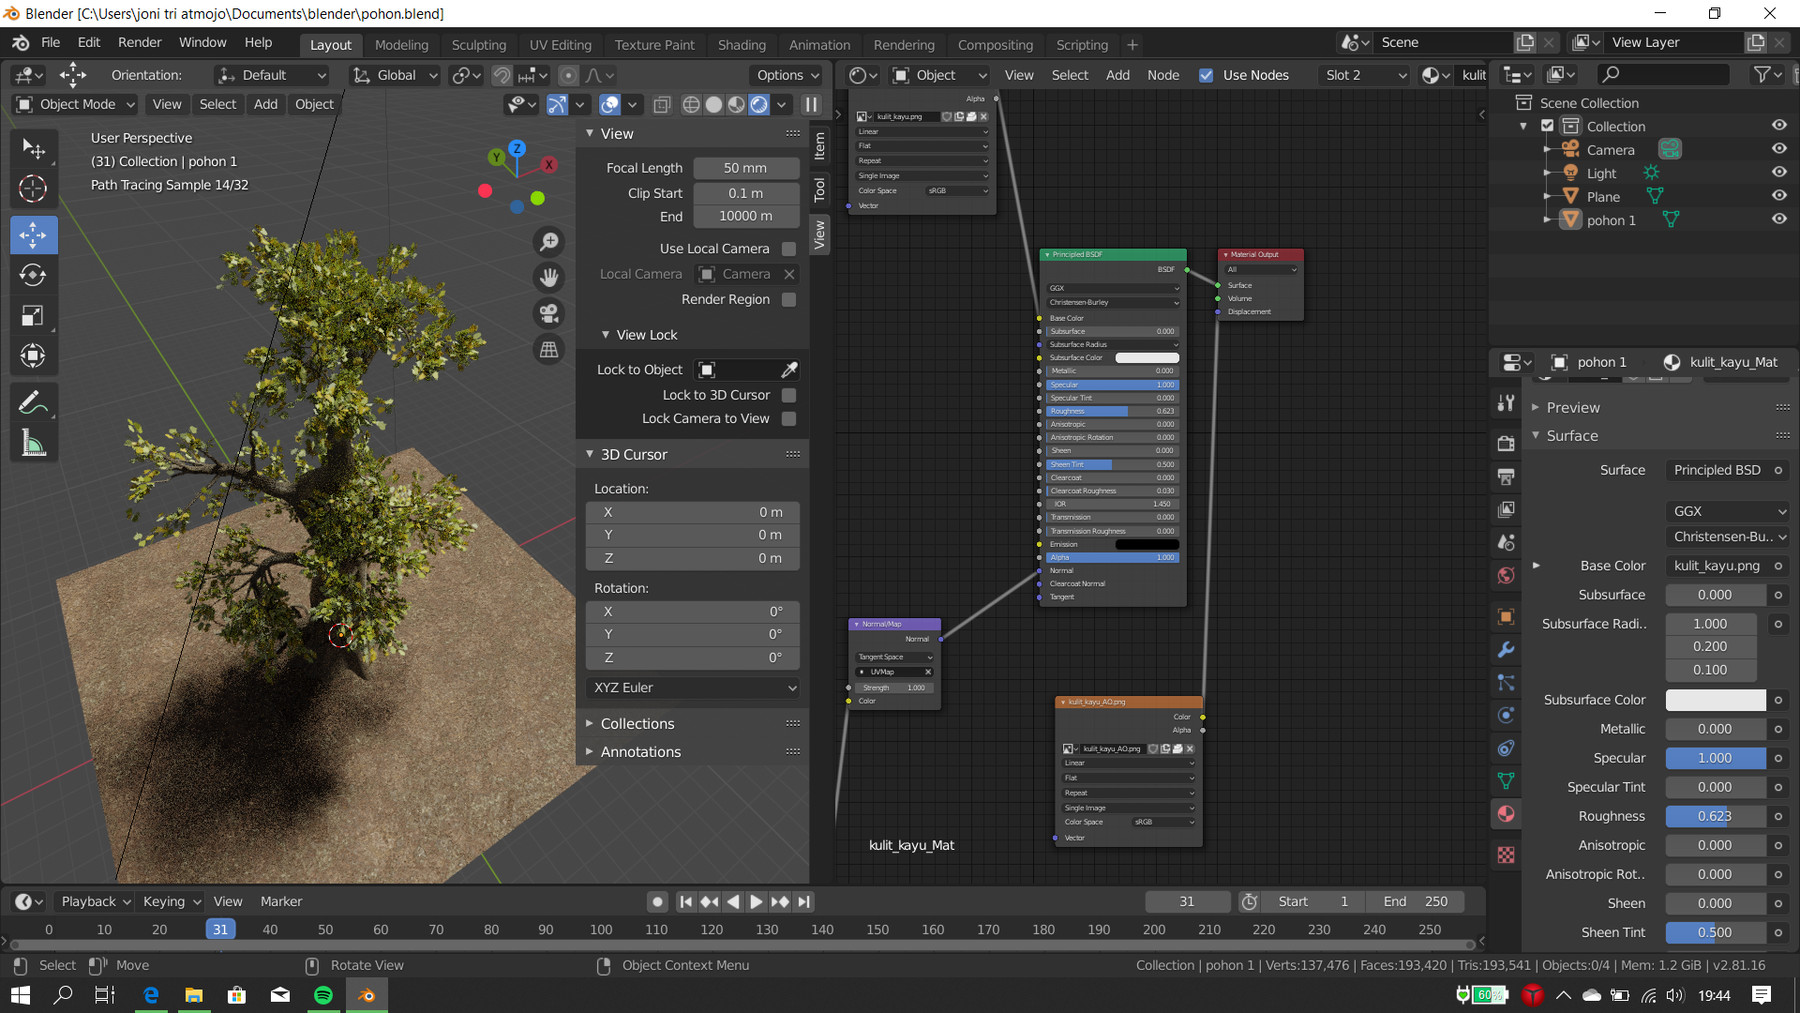Switch viewport to Rendered shading mode
This screenshot has width=1800, height=1013.
tap(759, 104)
